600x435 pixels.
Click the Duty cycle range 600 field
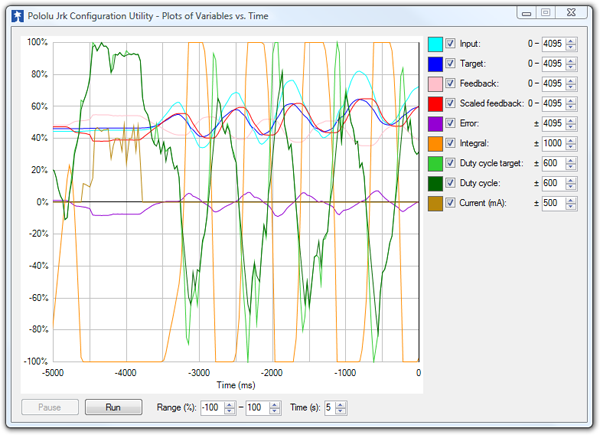[x=552, y=184]
